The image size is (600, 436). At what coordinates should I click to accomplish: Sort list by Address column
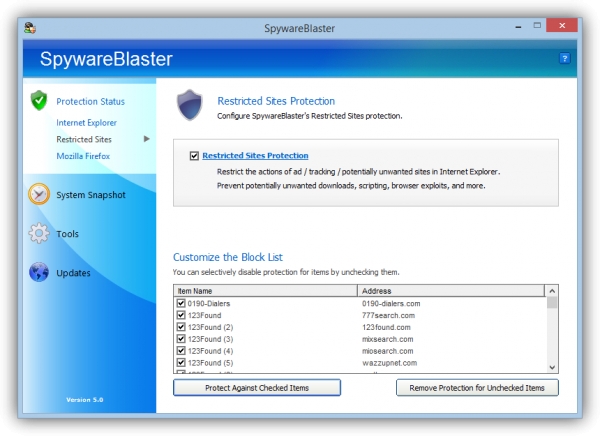[451, 291]
